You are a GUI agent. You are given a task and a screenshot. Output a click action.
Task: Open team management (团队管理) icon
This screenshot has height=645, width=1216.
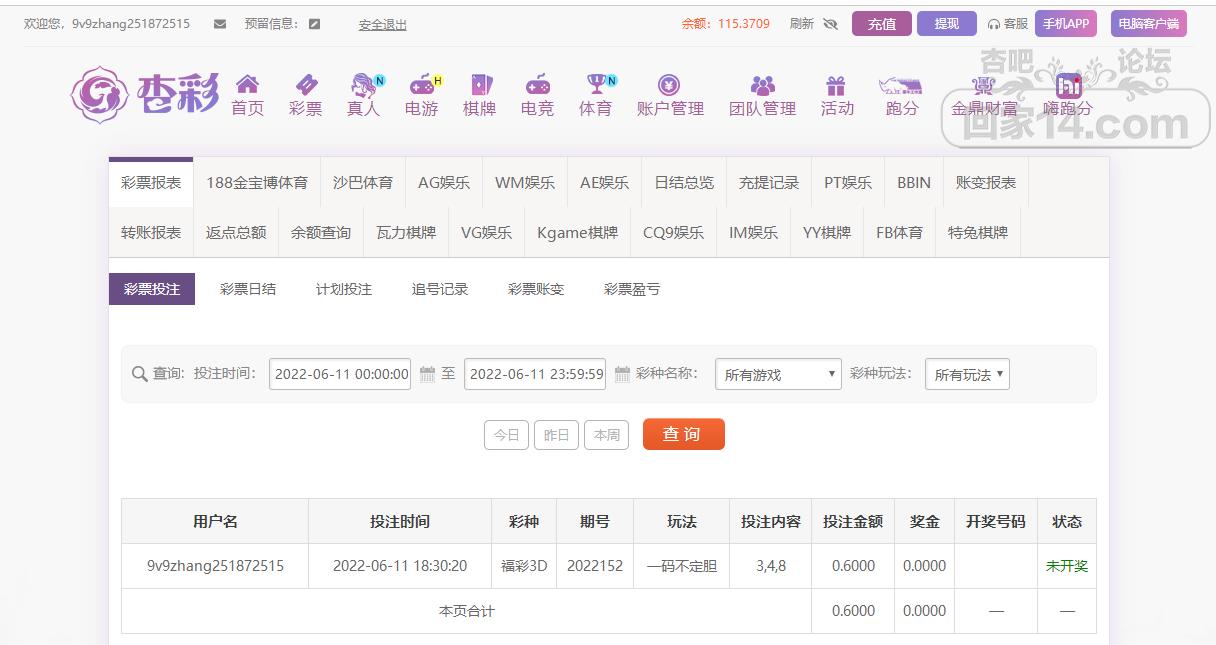(x=762, y=84)
